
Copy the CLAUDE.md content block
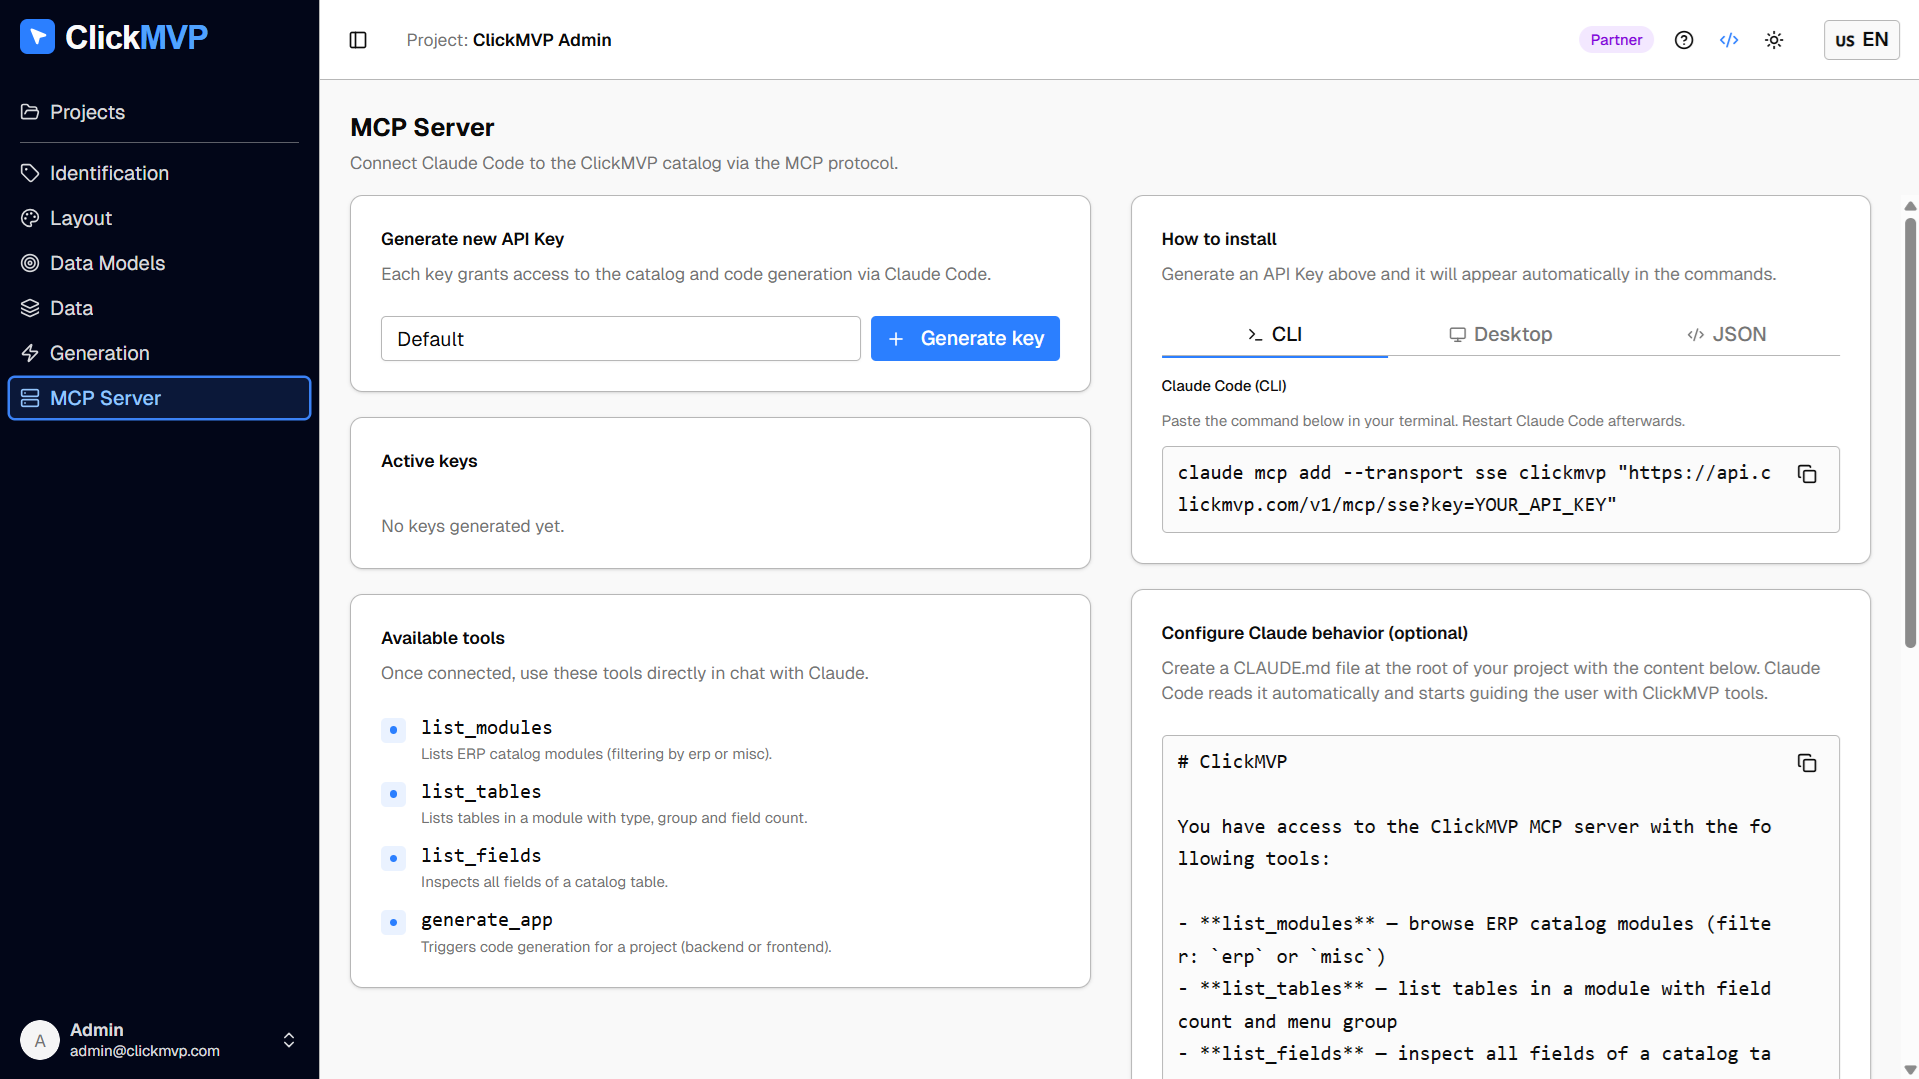tap(1807, 763)
